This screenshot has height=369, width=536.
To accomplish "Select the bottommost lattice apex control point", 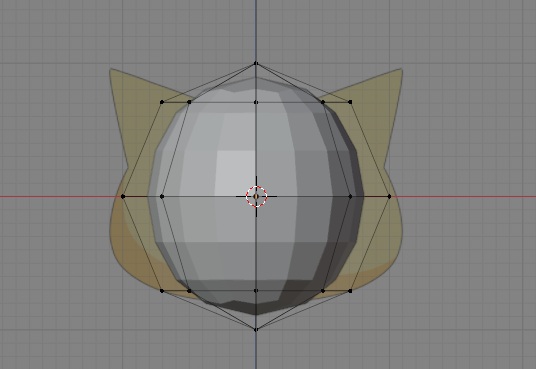I will point(256,329).
